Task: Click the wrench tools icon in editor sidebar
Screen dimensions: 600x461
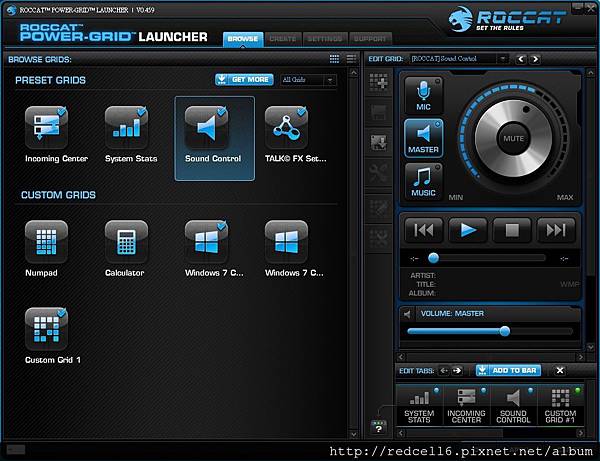Action: pyautogui.click(x=378, y=173)
